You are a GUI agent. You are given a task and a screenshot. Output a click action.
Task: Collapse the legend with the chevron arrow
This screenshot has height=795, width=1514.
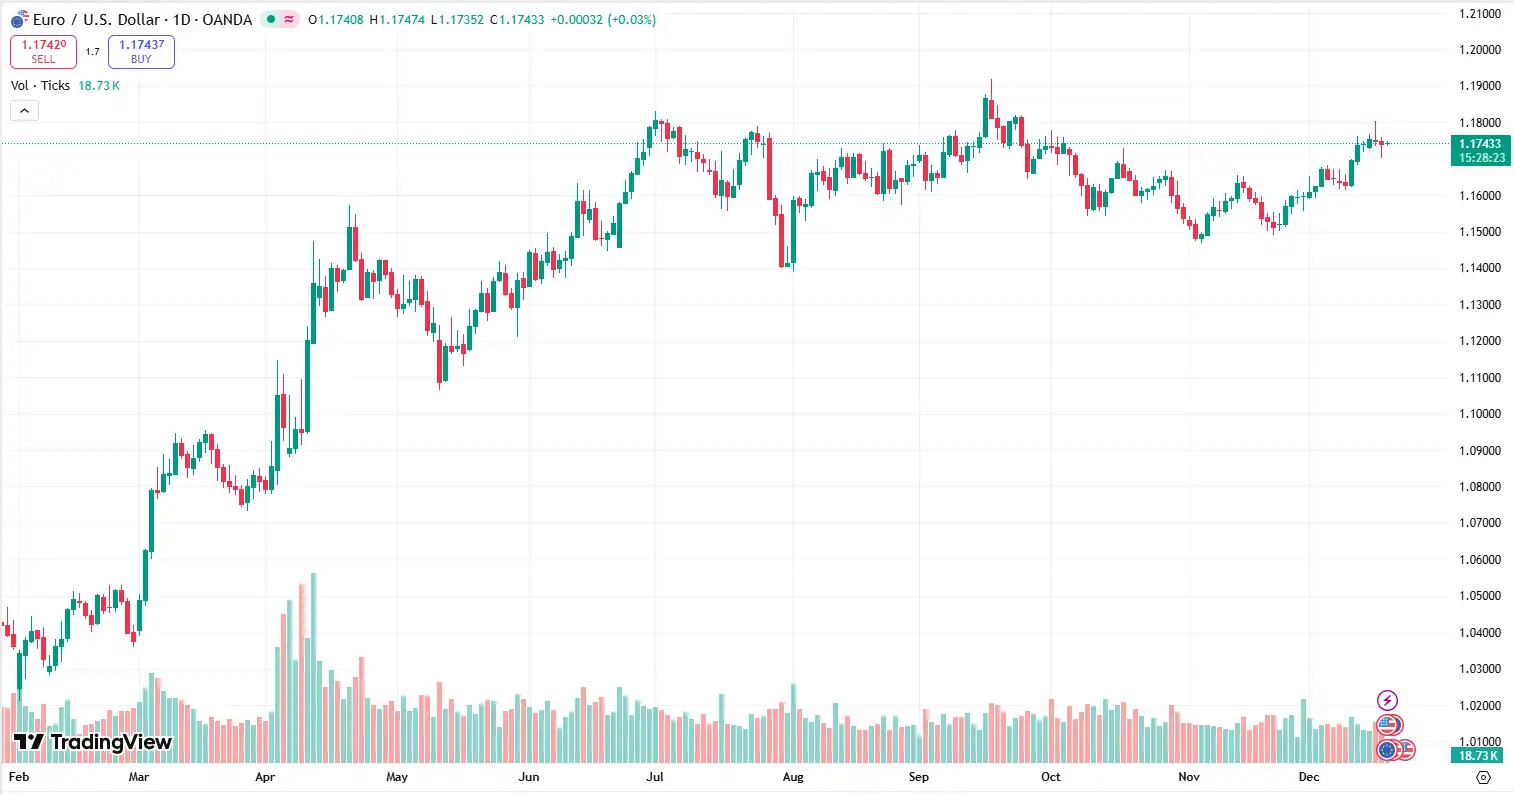24,110
